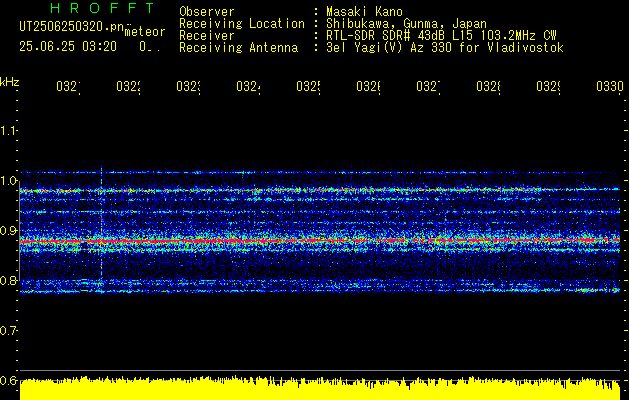The image size is (629, 400).
Task: Click the 0329 time marker
Action: (548, 87)
